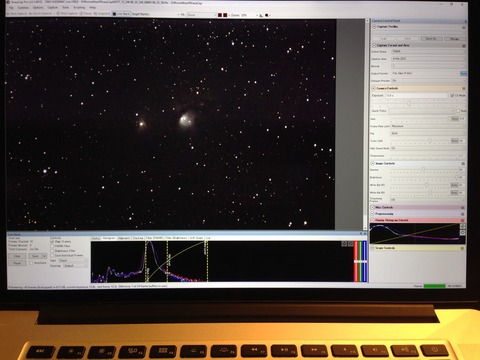Screen dimensions: 480x360
Task: Open the Debayer Preview dropdown
Action: pos(429,81)
